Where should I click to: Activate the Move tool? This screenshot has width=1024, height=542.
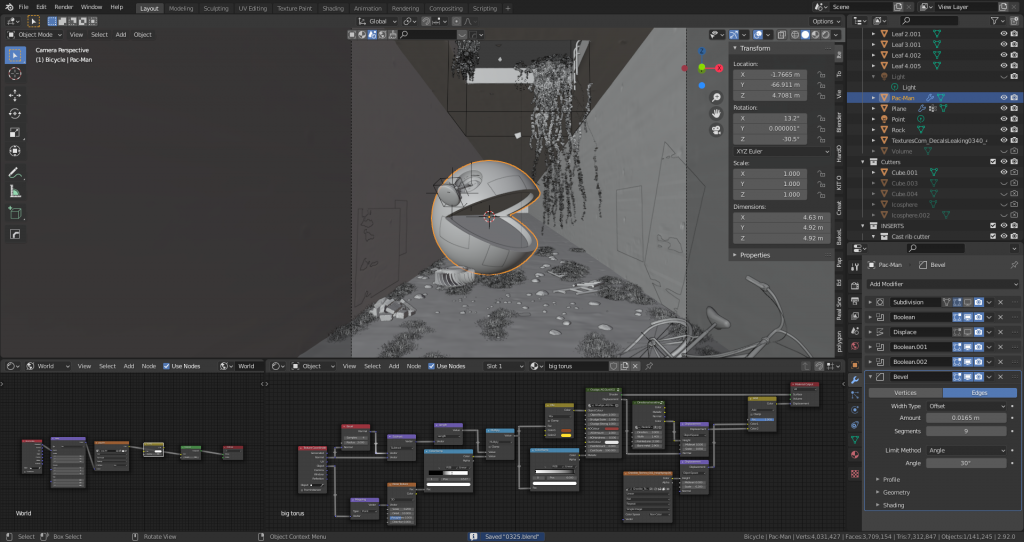coord(15,95)
